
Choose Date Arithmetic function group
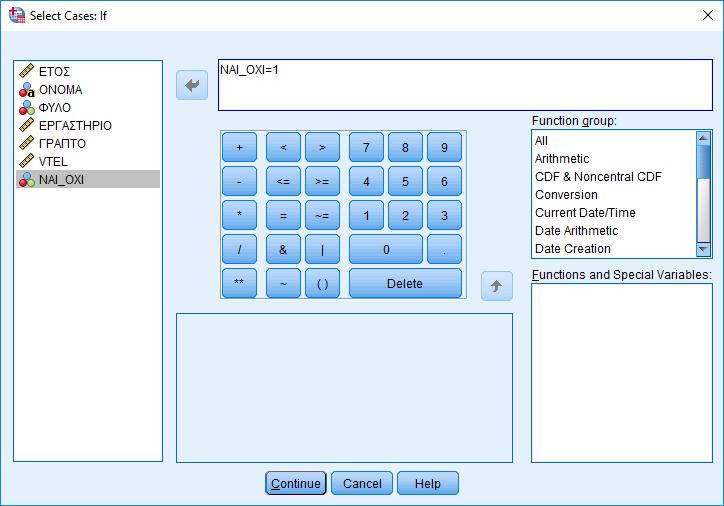tap(614, 230)
